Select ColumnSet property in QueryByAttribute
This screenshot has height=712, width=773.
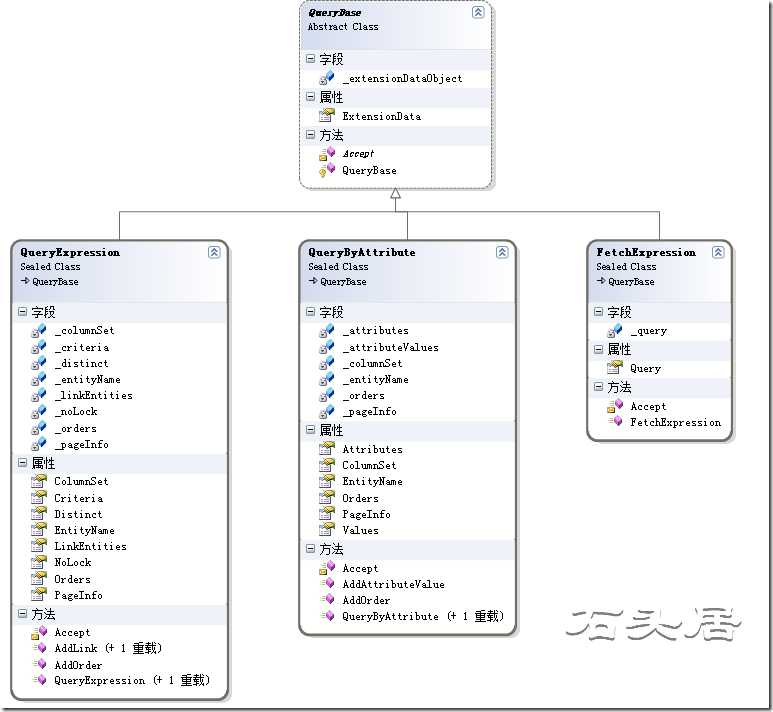click(369, 465)
